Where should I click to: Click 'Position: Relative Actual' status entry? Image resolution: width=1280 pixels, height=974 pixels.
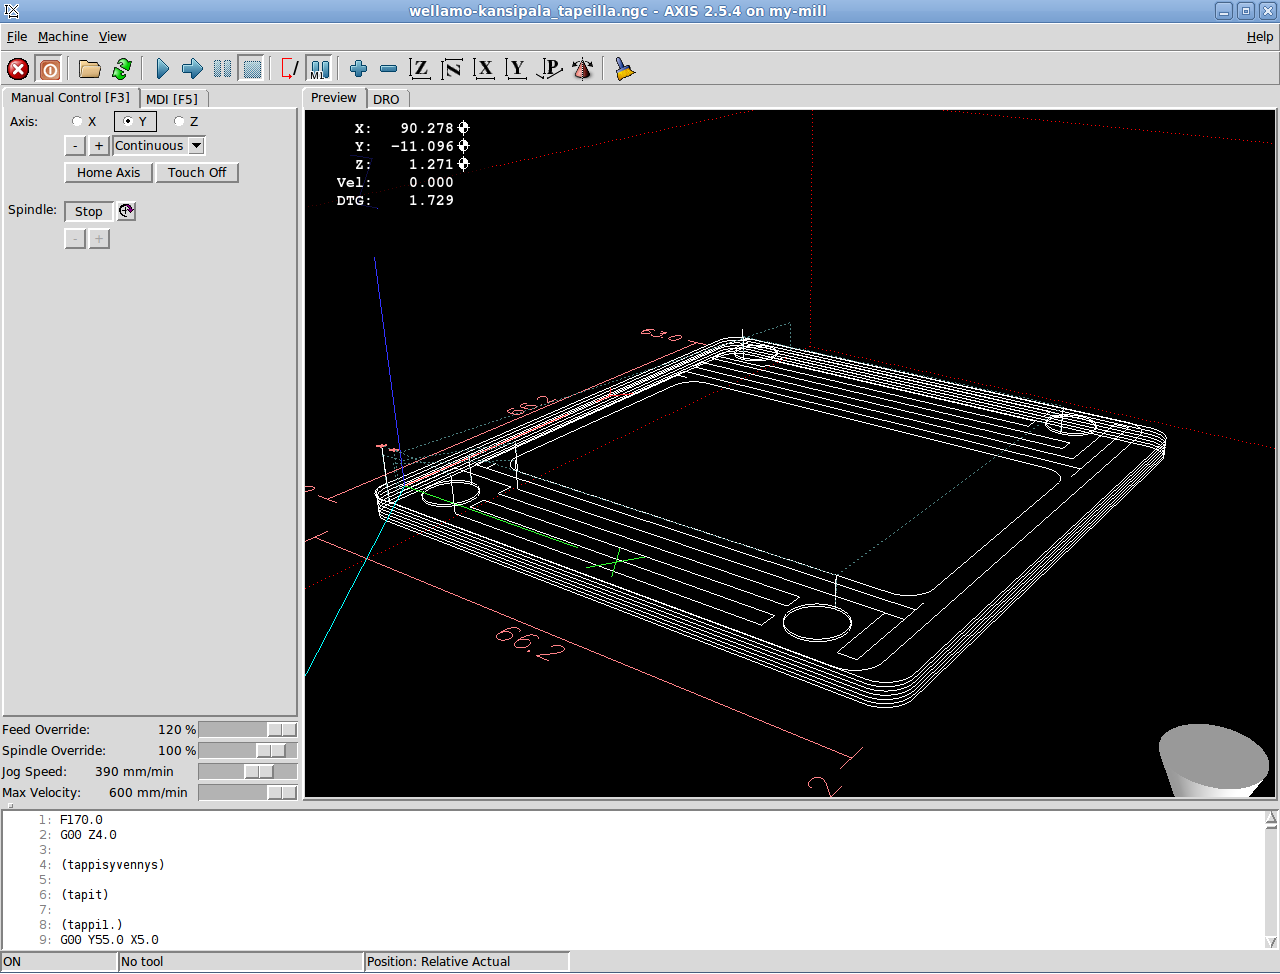coord(467,962)
